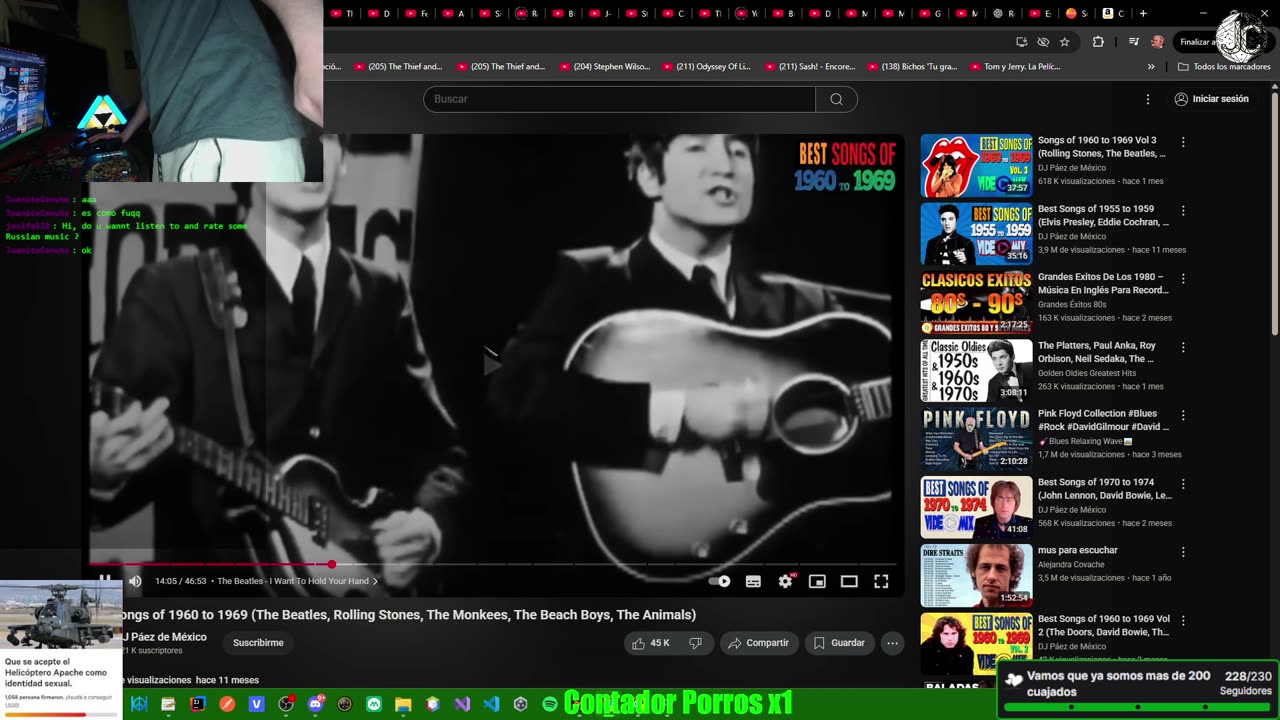Open bookmark '(211) Odyssey Of Li...'
Viewport: 1280px width, 720px height.
(x=707, y=67)
